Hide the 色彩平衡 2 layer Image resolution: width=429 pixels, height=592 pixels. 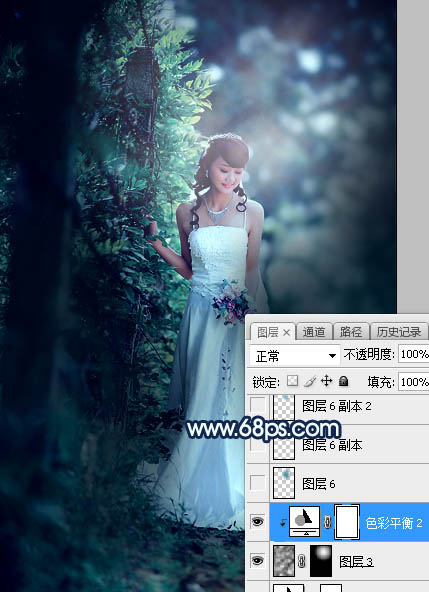click(x=258, y=522)
